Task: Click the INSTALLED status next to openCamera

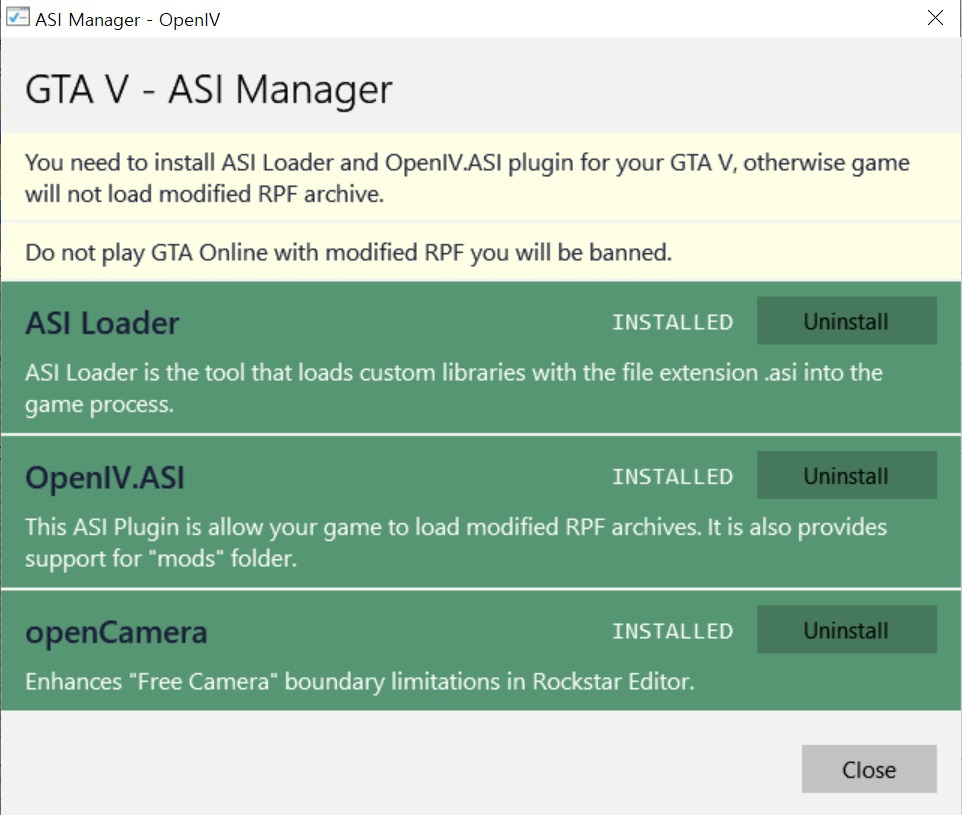Action: tap(672, 631)
